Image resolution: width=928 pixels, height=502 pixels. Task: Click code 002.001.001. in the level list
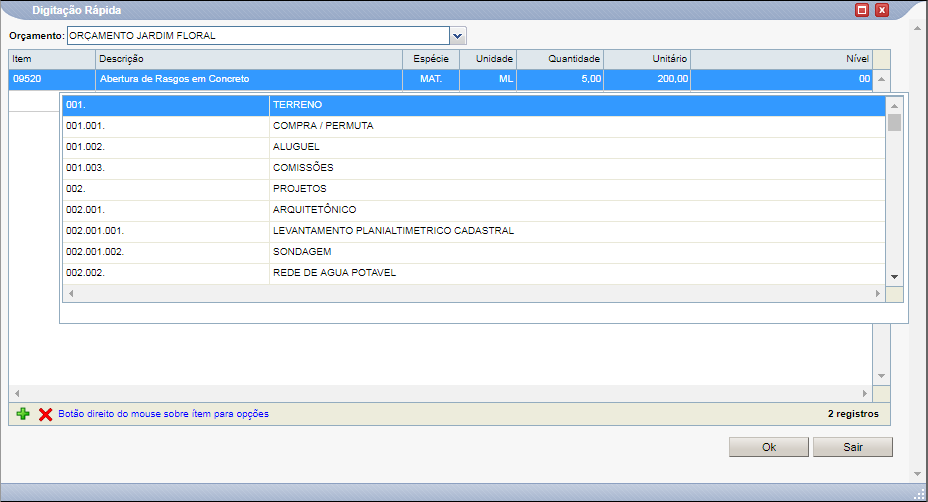(x=95, y=230)
